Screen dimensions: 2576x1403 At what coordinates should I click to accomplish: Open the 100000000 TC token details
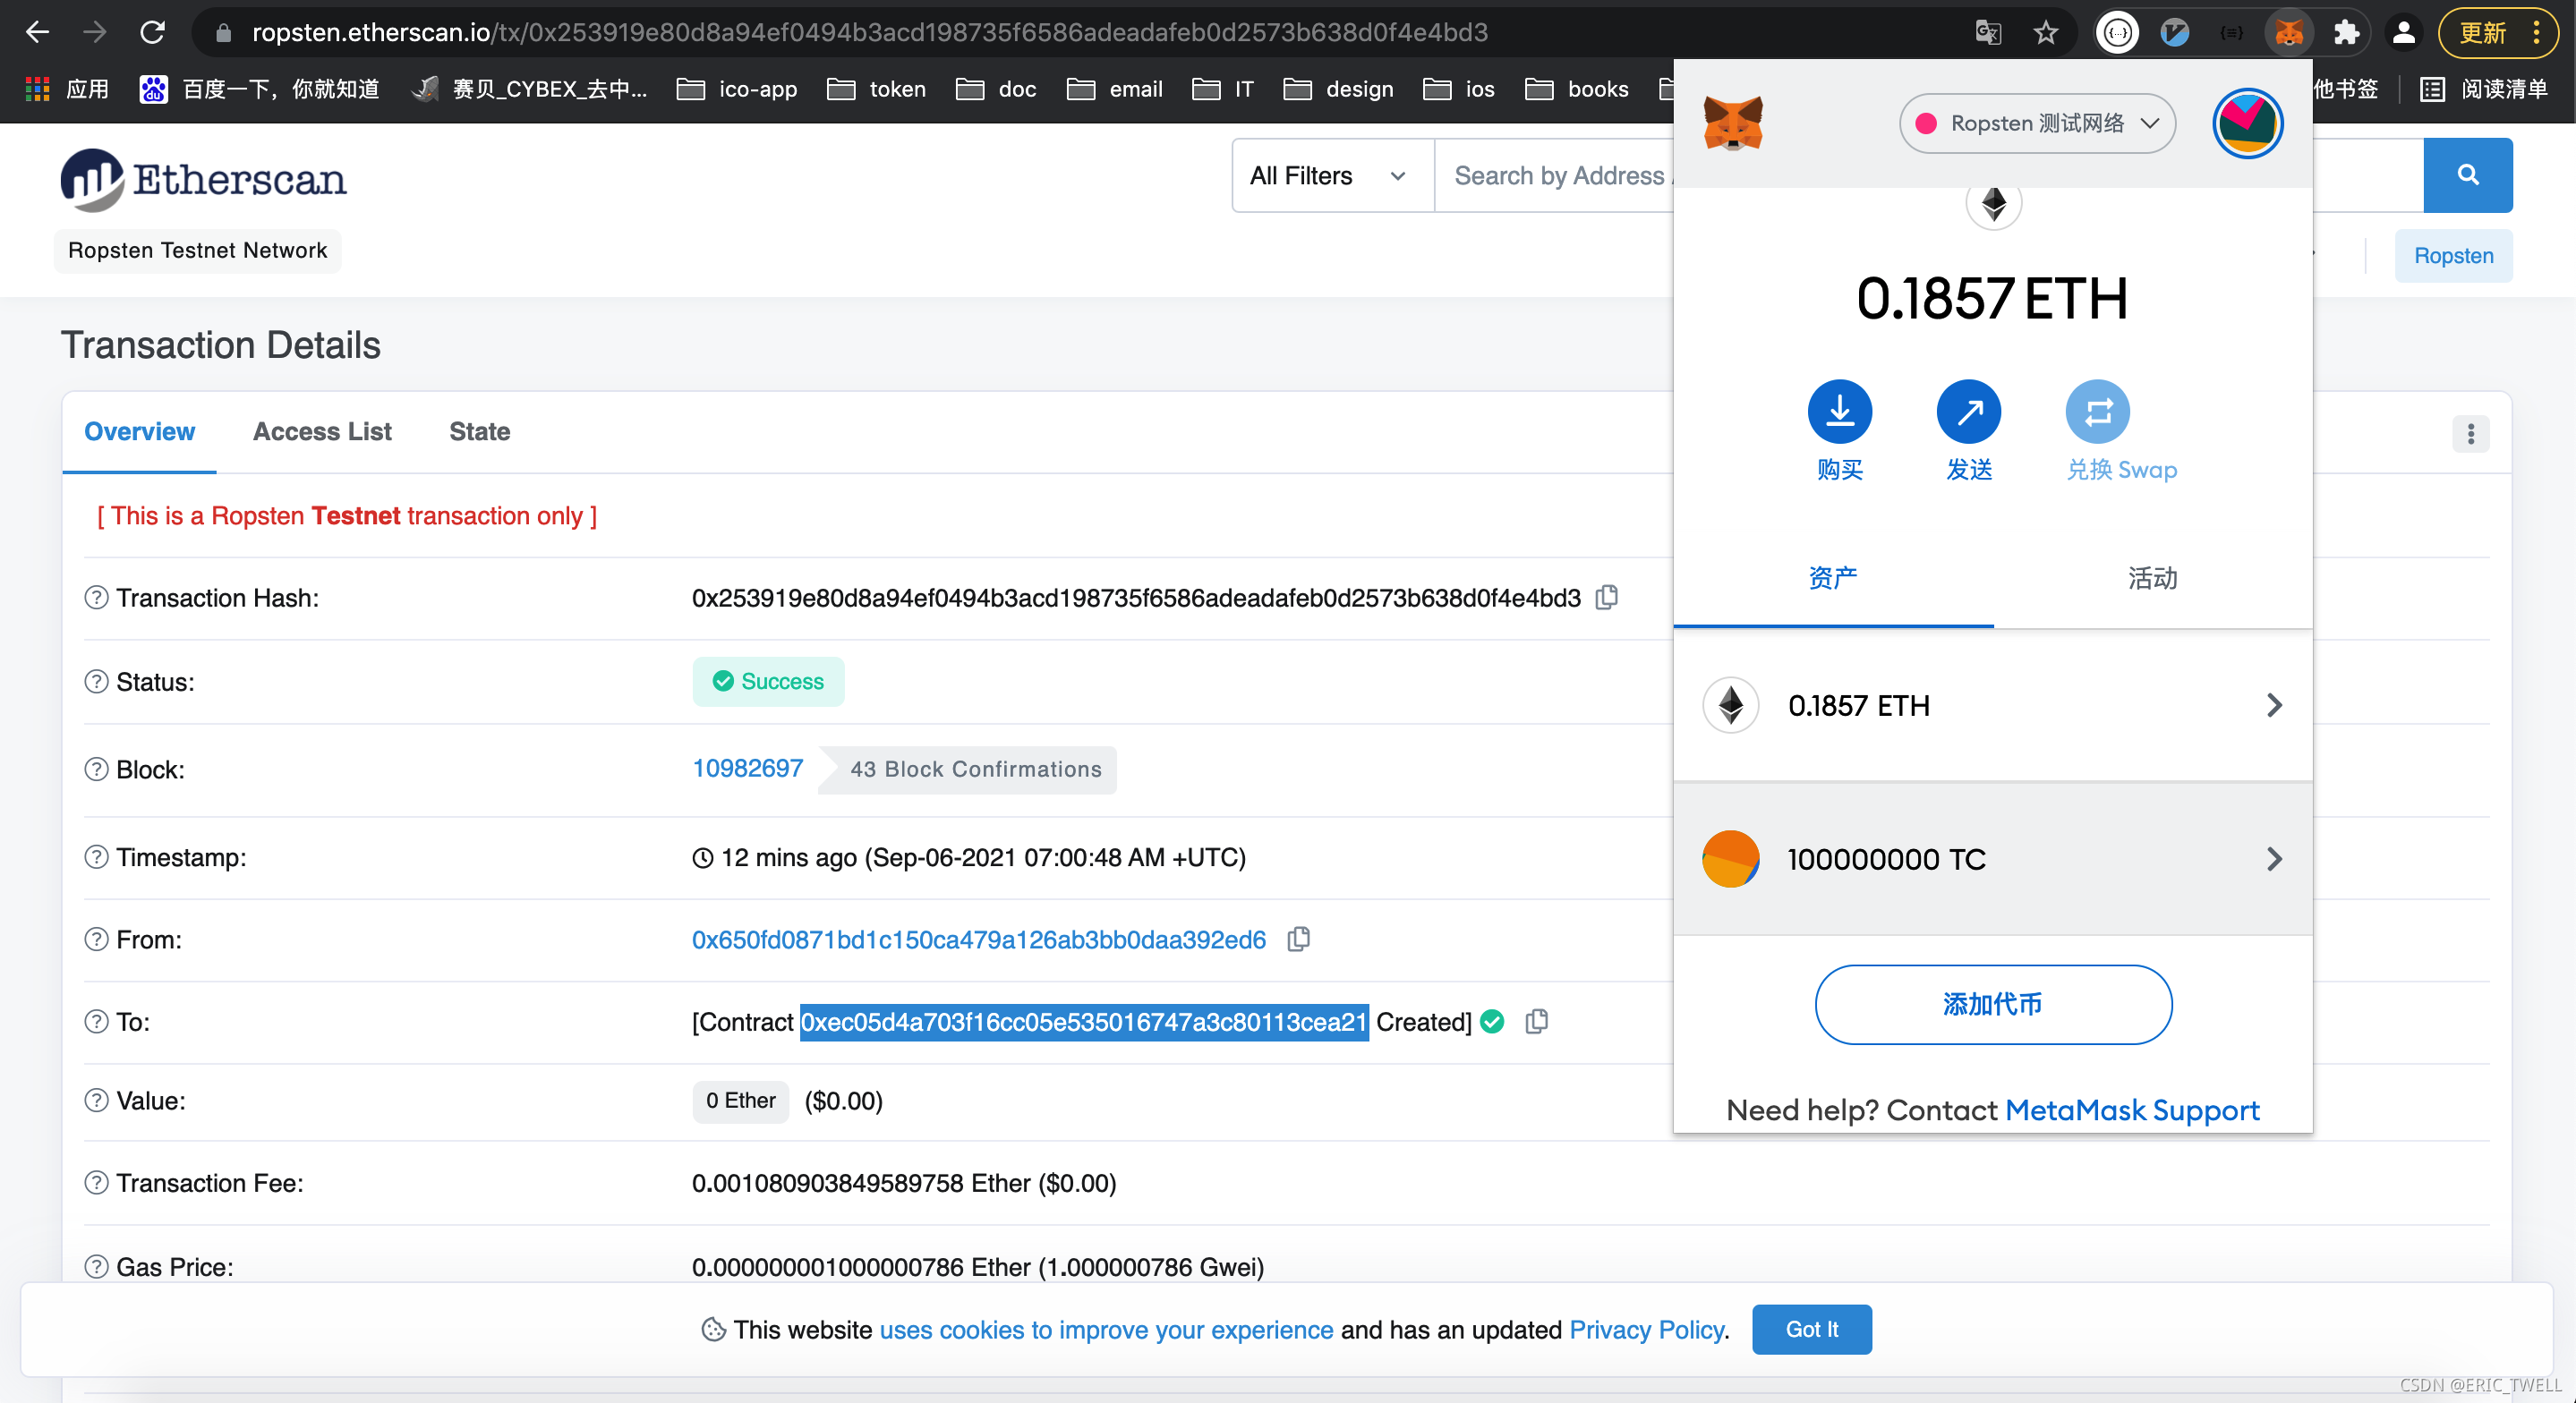[1992, 859]
